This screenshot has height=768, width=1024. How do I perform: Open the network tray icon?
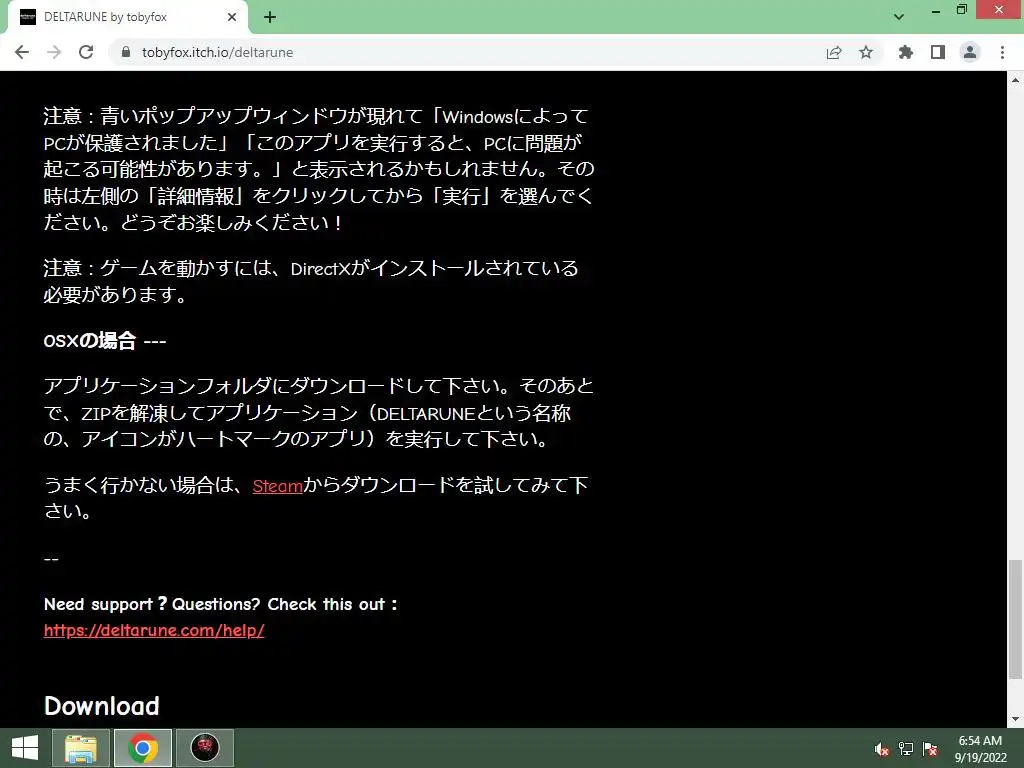pyautogui.click(x=906, y=749)
